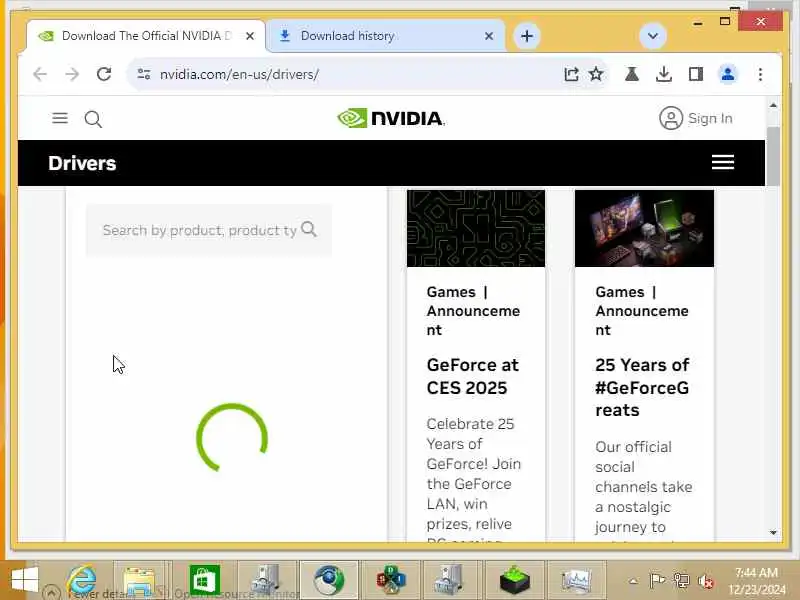Open the GeForce at CES 2025 thumbnail image
The width and height of the screenshot is (800, 600).
(476, 229)
